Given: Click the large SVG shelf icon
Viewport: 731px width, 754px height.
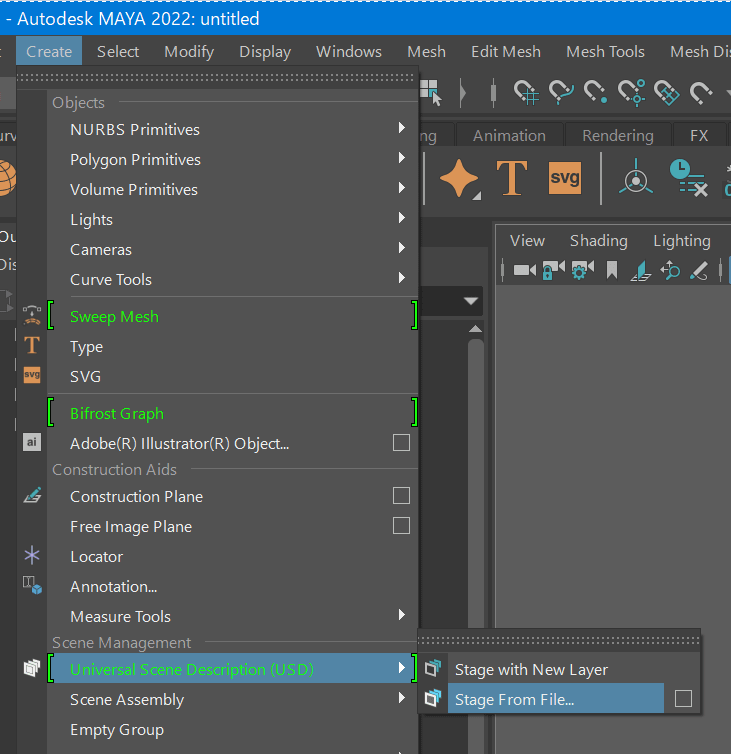Looking at the screenshot, I should click(565, 178).
